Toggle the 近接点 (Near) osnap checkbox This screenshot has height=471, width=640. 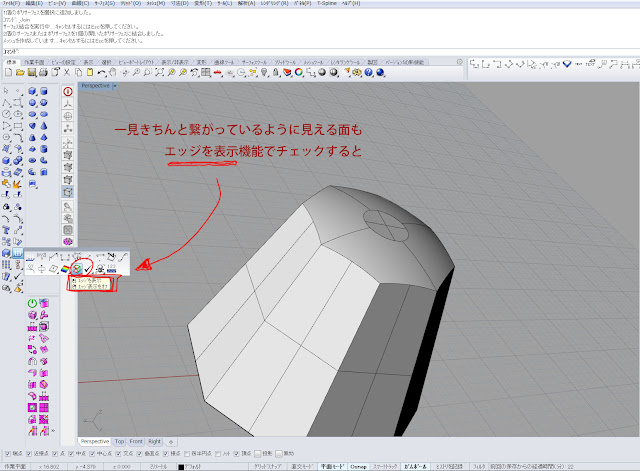[x=29, y=454]
